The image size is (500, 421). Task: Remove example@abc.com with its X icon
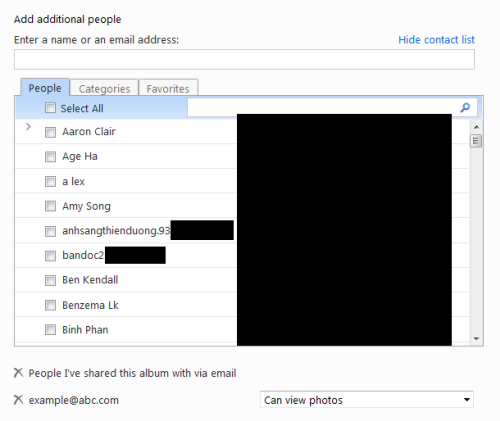click(x=19, y=399)
